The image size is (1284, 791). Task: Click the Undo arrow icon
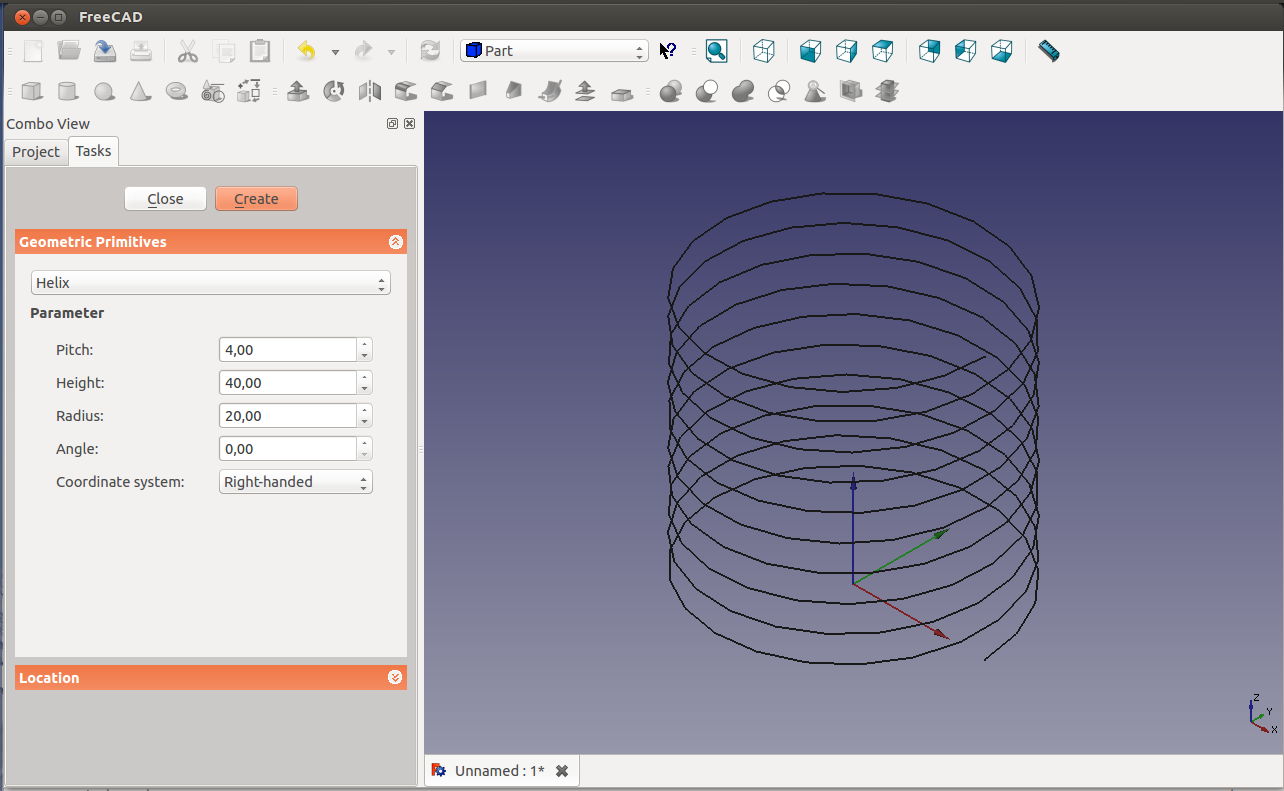coord(307,51)
